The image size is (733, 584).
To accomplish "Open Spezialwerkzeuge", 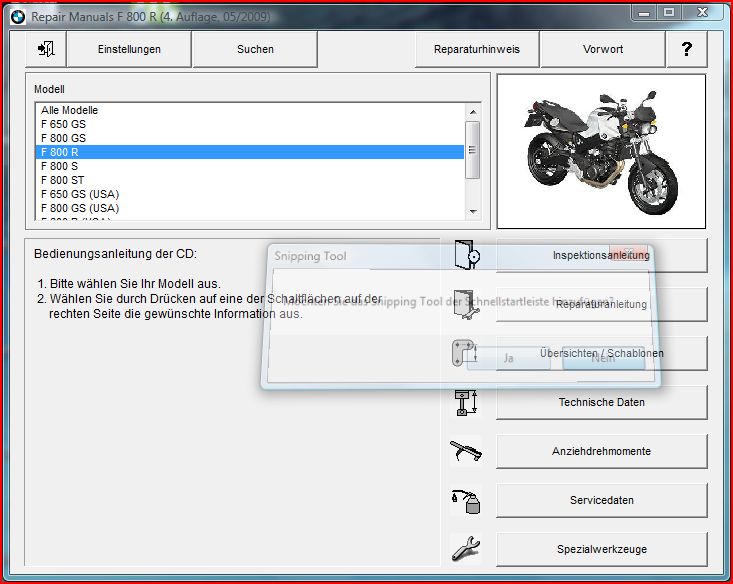I will click(x=602, y=549).
